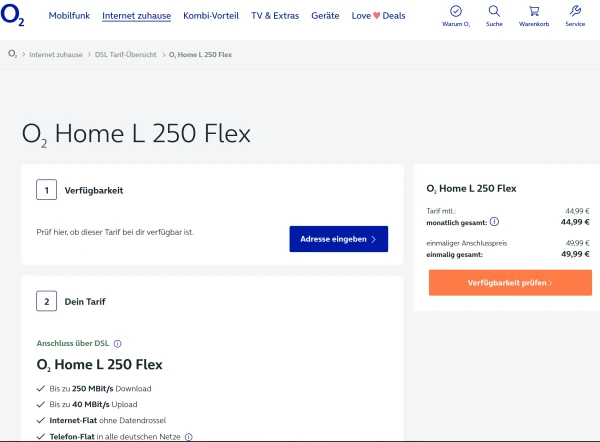This screenshot has height=442, width=600.
Task: Click the O2 logo in header
Action: pyautogui.click(x=12, y=15)
